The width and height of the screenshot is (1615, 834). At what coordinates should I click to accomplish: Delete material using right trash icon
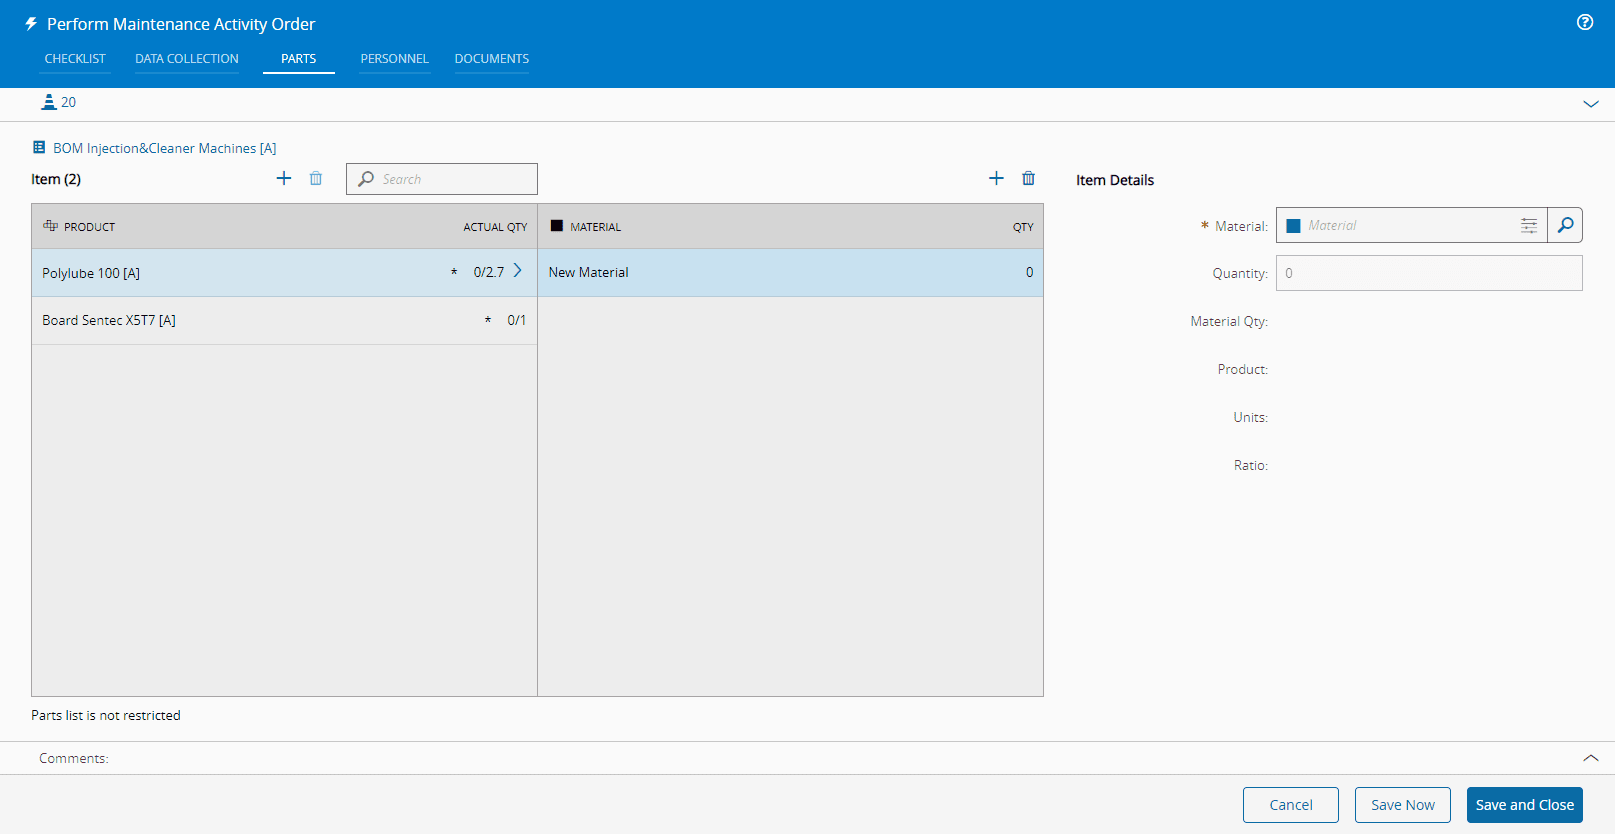point(1028,178)
